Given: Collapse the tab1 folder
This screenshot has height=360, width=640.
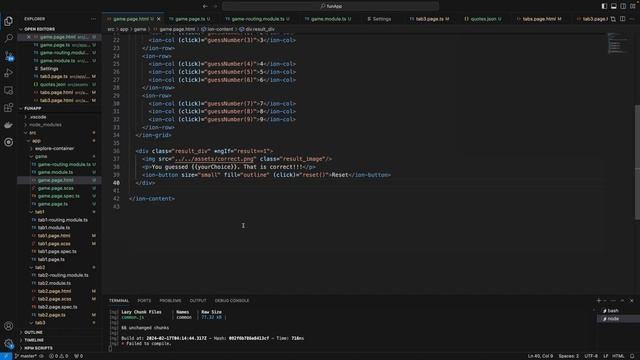Looking at the screenshot, I should [59, 212].
